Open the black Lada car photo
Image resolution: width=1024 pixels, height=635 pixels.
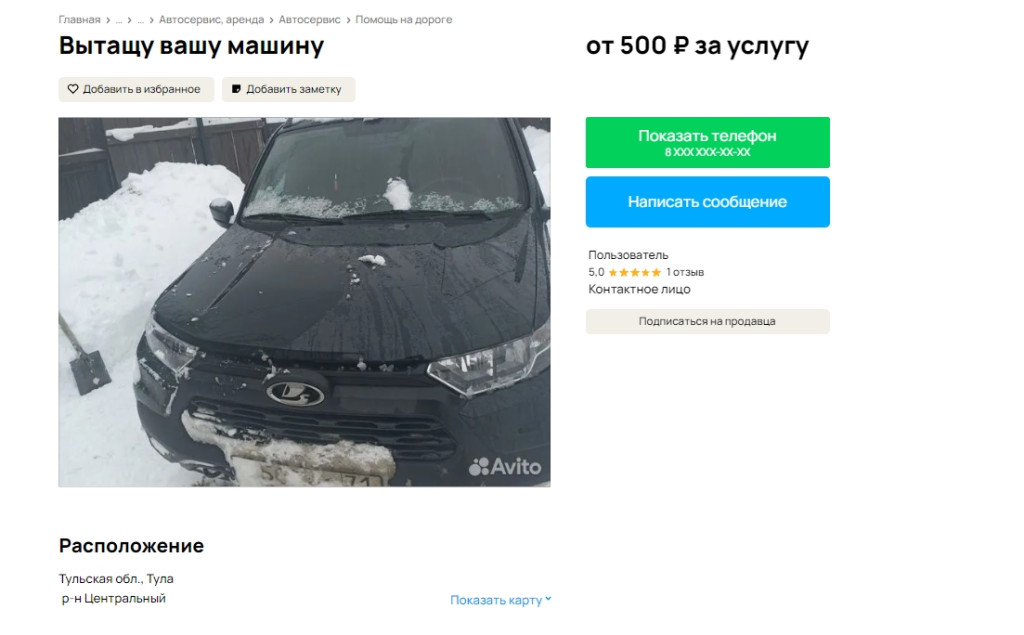[304, 302]
